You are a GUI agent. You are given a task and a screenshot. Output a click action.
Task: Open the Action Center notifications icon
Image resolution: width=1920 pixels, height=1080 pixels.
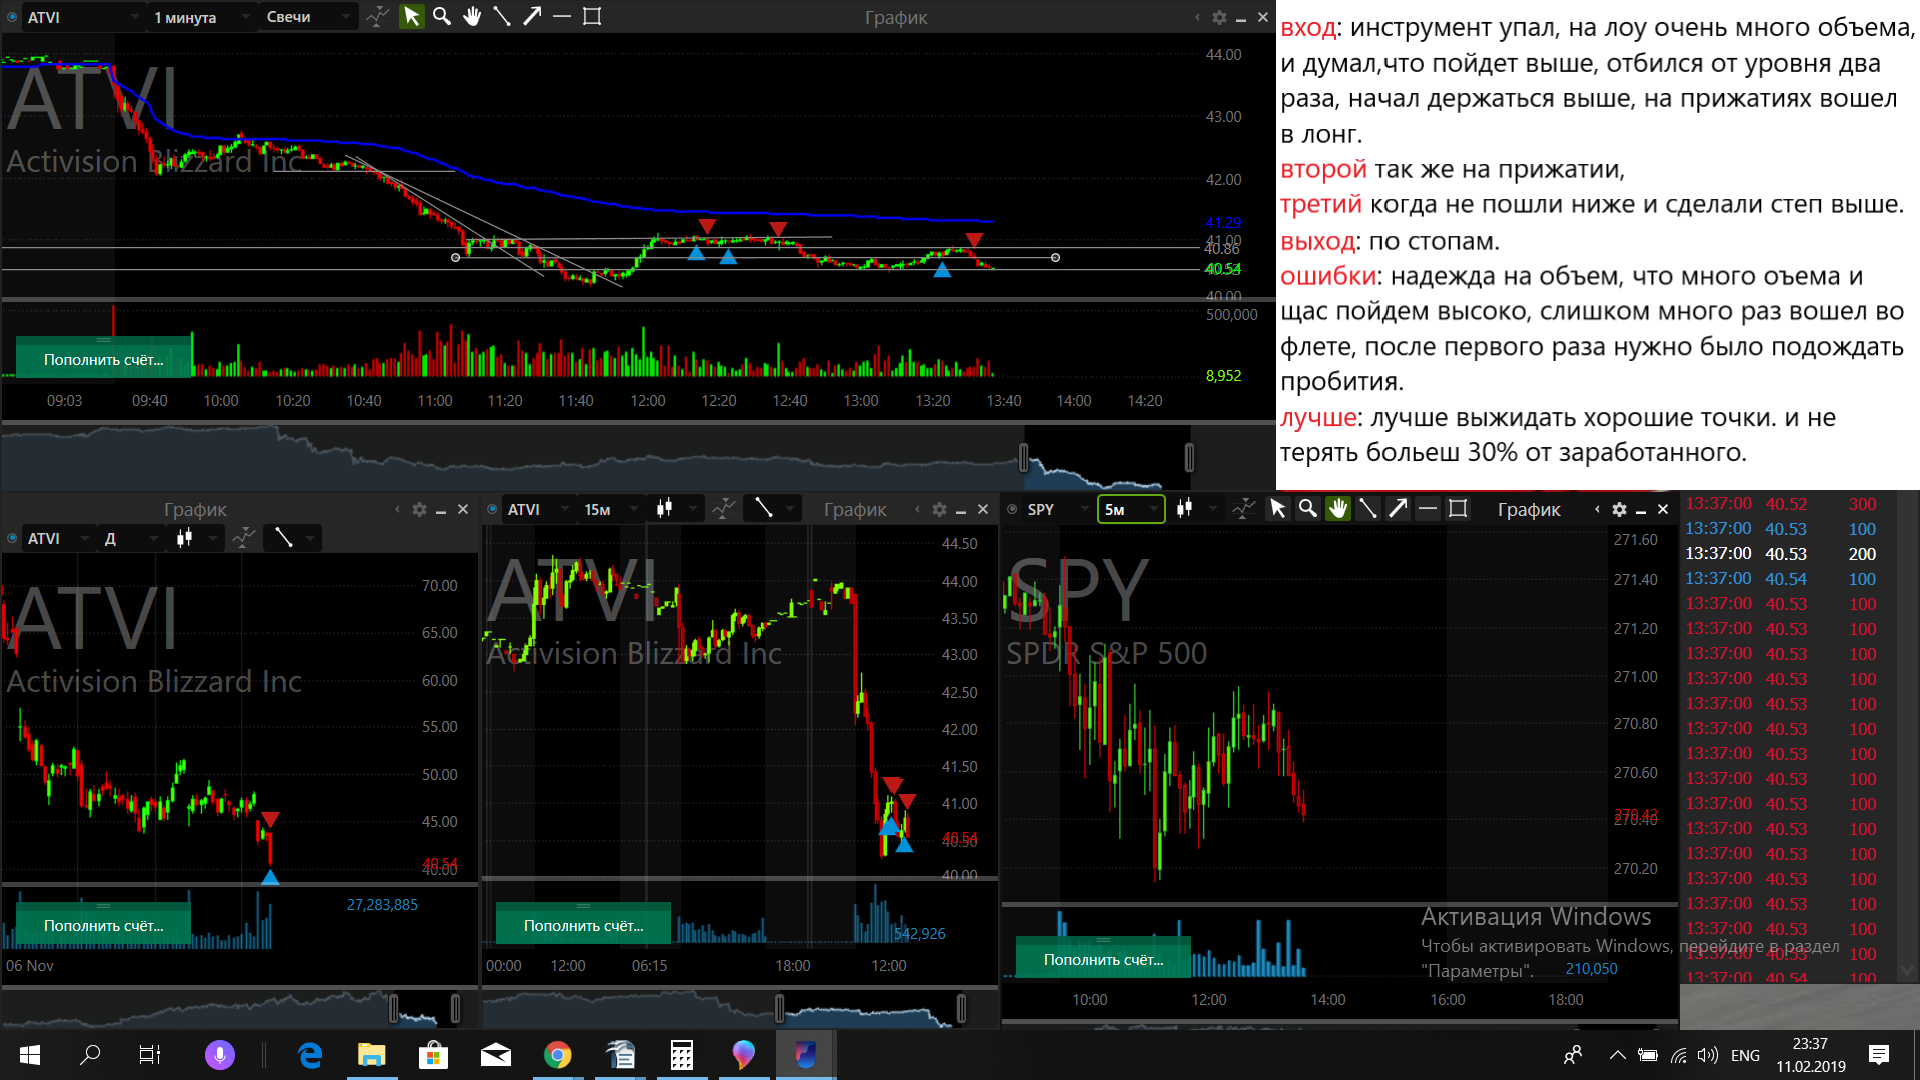coord(1878,1054)
